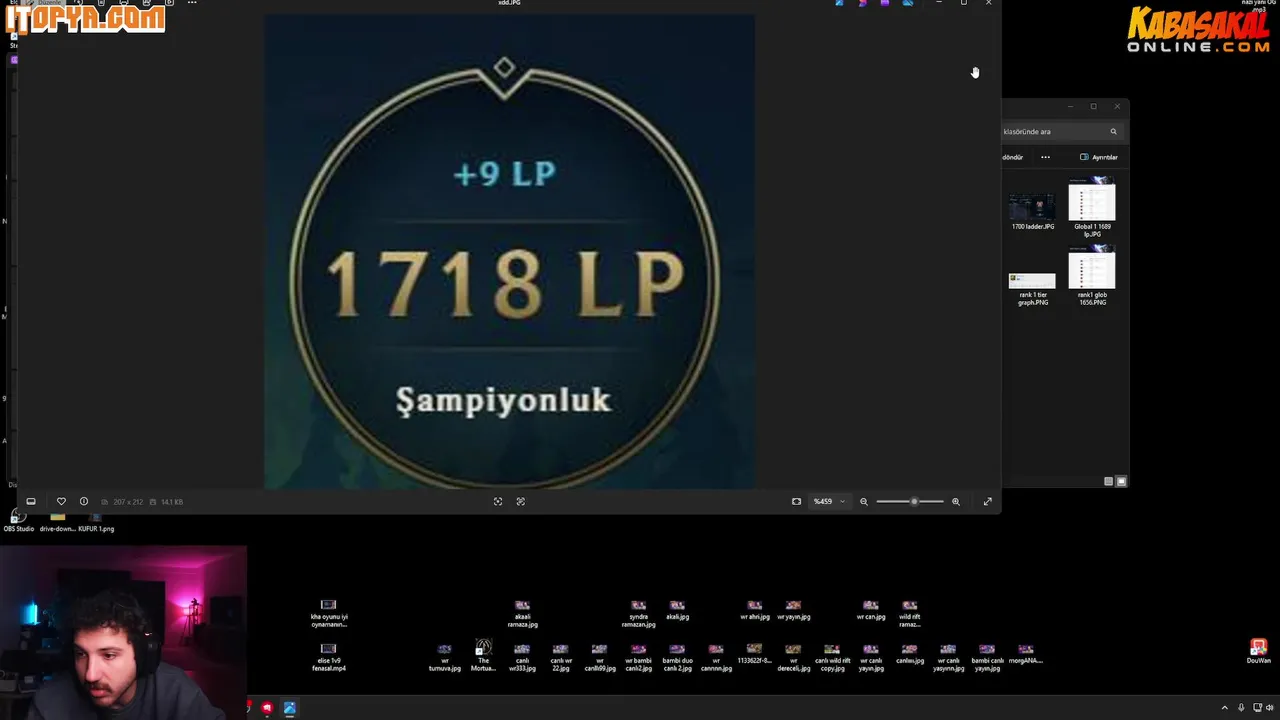Expand the system tray hidden icons chevron
This screenshot has height=720, width=1280.
coord(1224,708)
